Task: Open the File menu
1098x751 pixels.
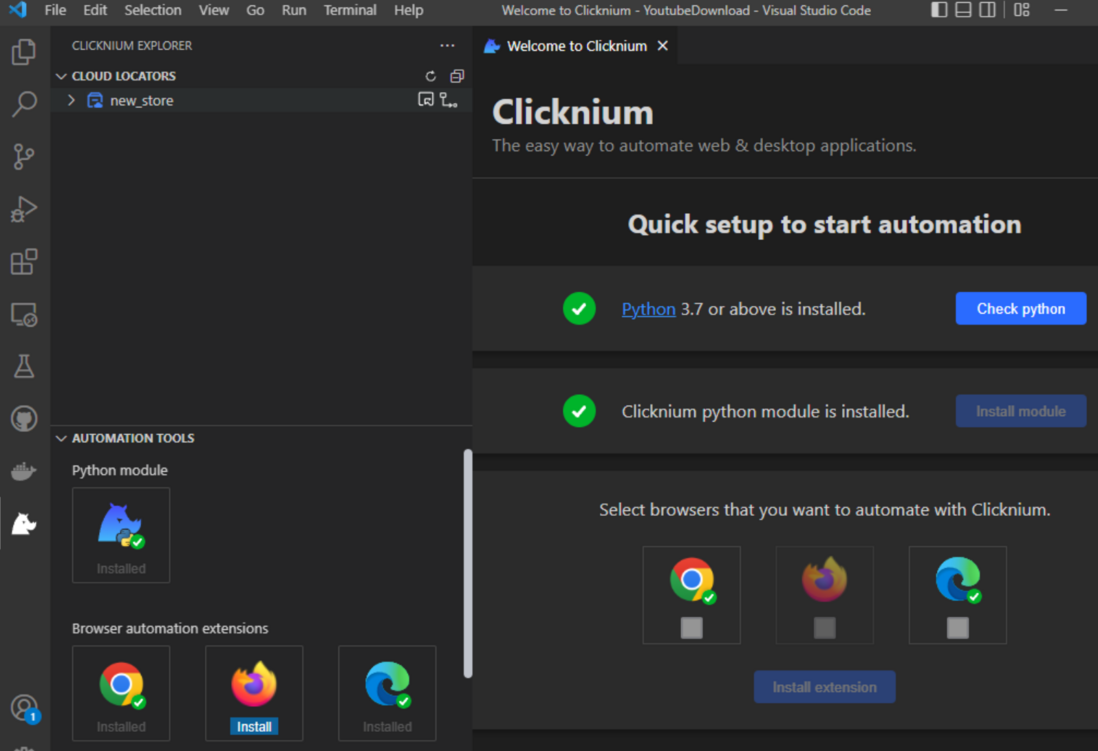Action: click(x=55, y=10)
